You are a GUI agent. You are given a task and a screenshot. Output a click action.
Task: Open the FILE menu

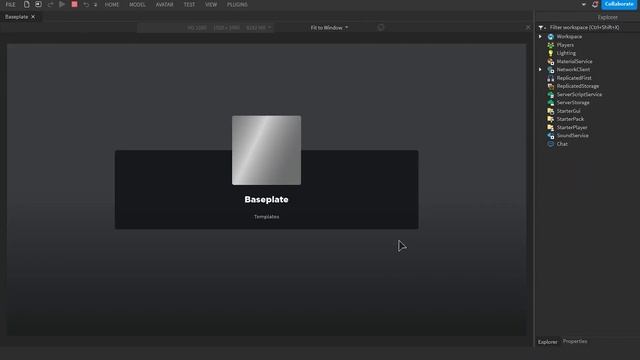(11, 4)
